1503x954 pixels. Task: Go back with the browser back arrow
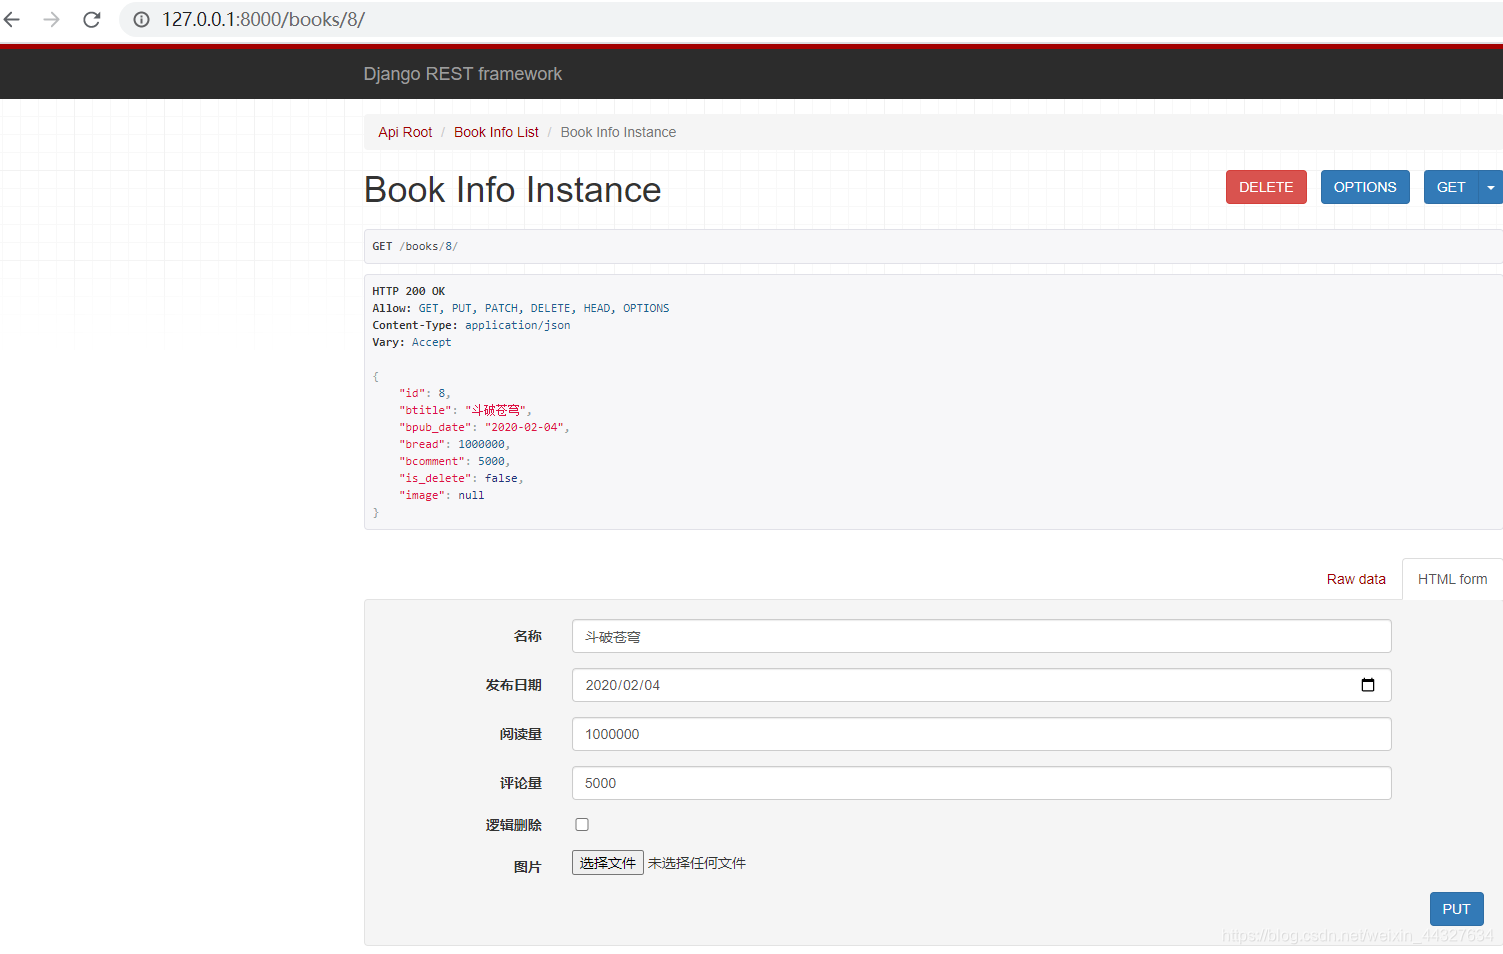click(12, 19)
